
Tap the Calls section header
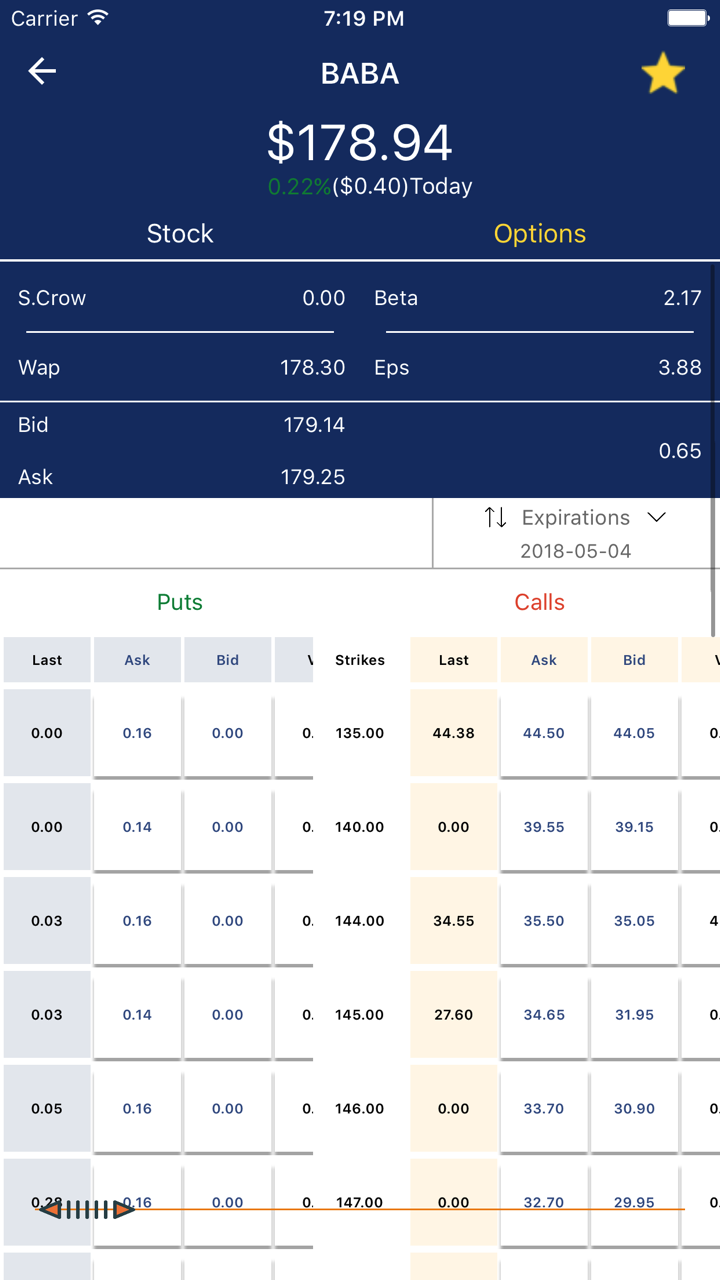(x=540, y=602)
